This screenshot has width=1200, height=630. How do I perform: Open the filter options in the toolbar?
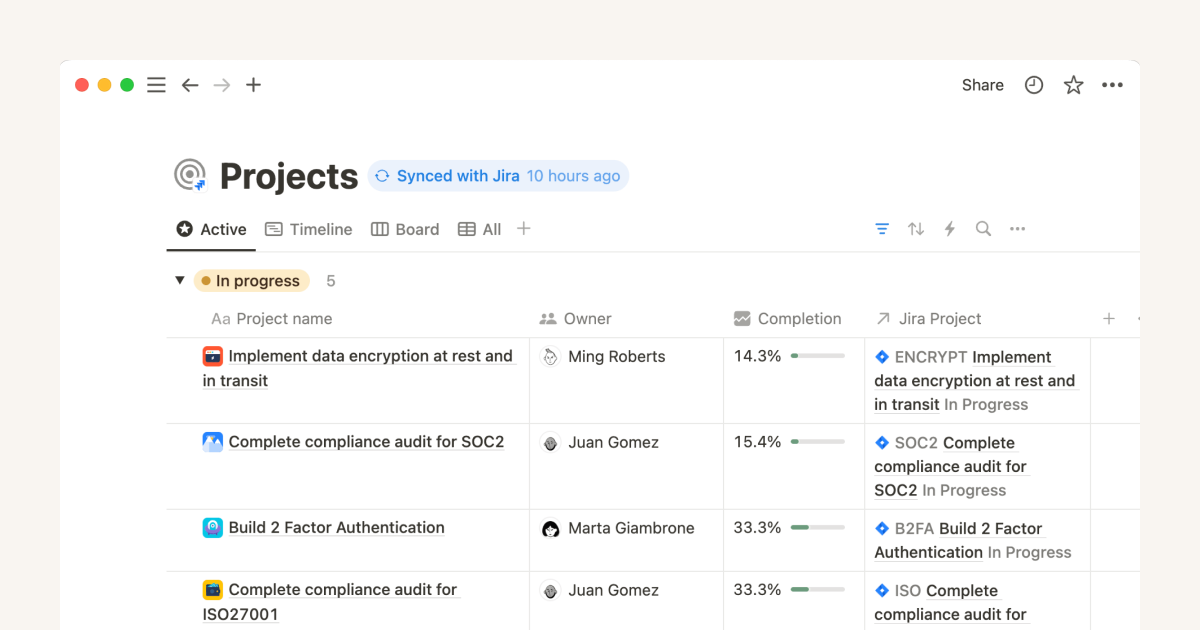click(882, 228)
